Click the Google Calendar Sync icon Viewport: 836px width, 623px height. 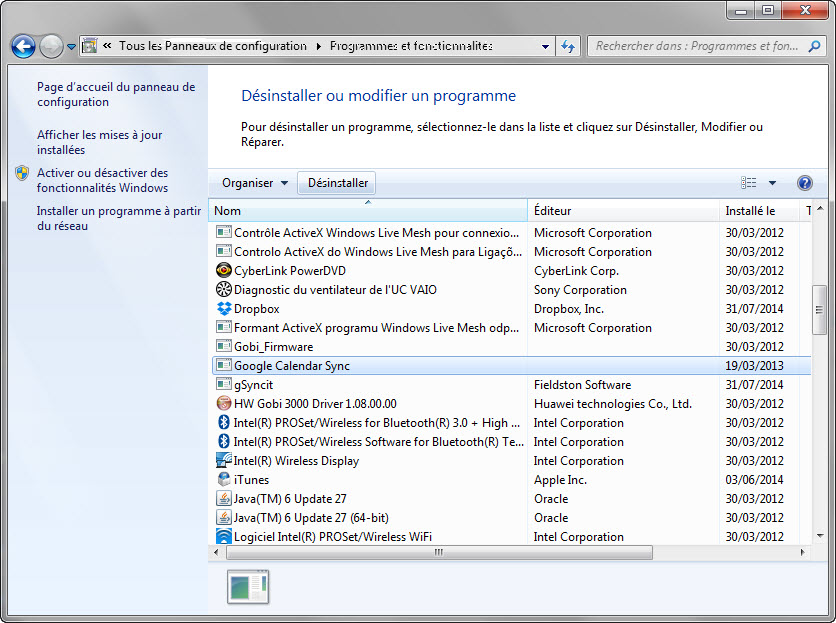(223, 365)
